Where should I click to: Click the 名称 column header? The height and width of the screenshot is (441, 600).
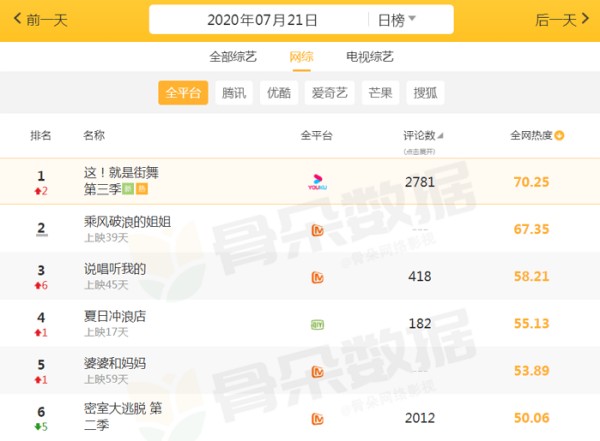(x=94, y=136)
